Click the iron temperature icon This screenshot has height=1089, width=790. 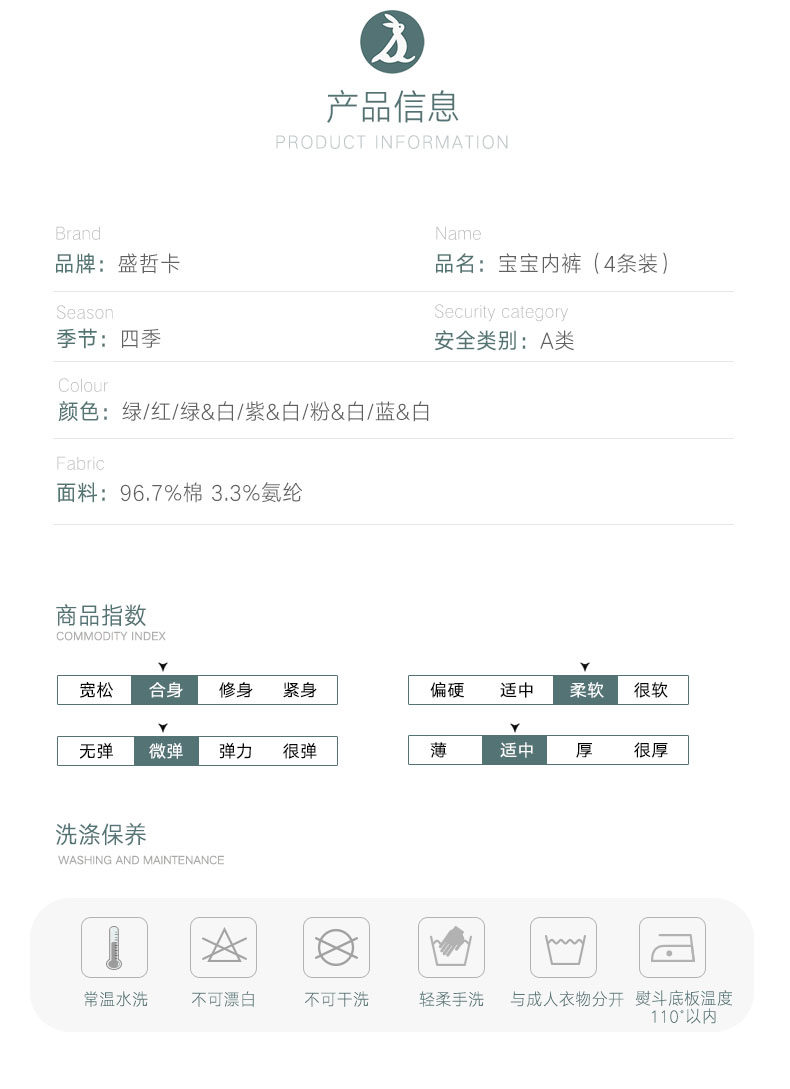(x=672, y=947)
